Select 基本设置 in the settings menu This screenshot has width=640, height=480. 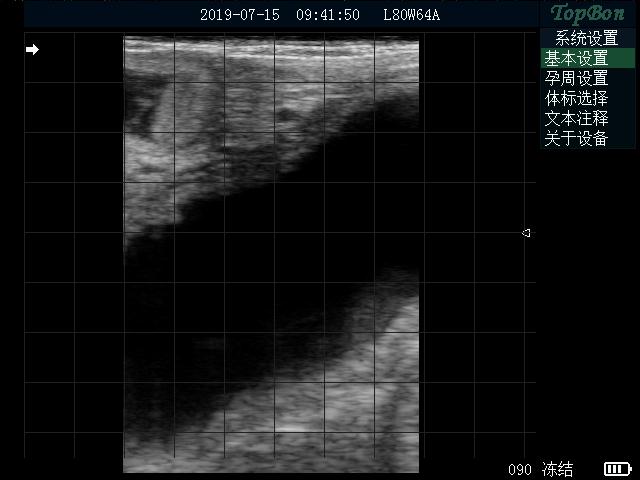point(576,59)
